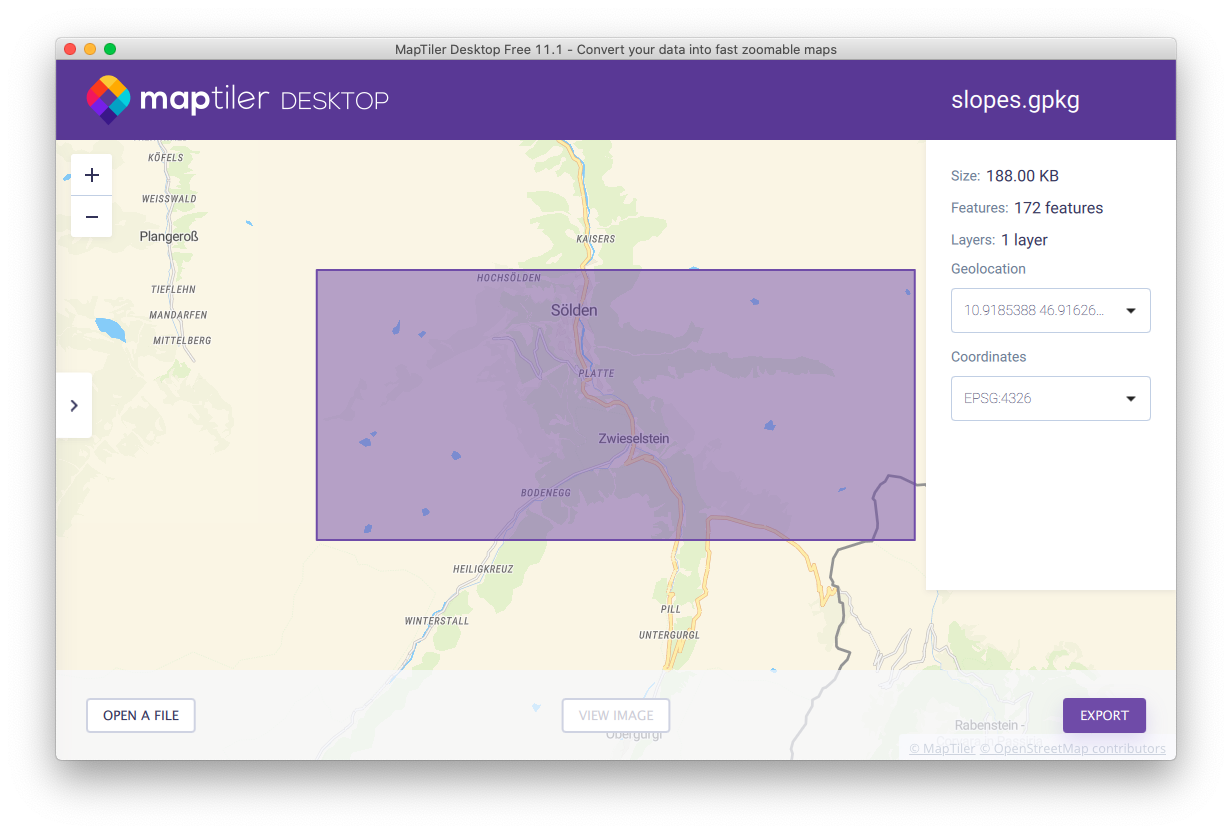The image size is (1232, 834).
Task: Click the View Image button
Action: 616,715
